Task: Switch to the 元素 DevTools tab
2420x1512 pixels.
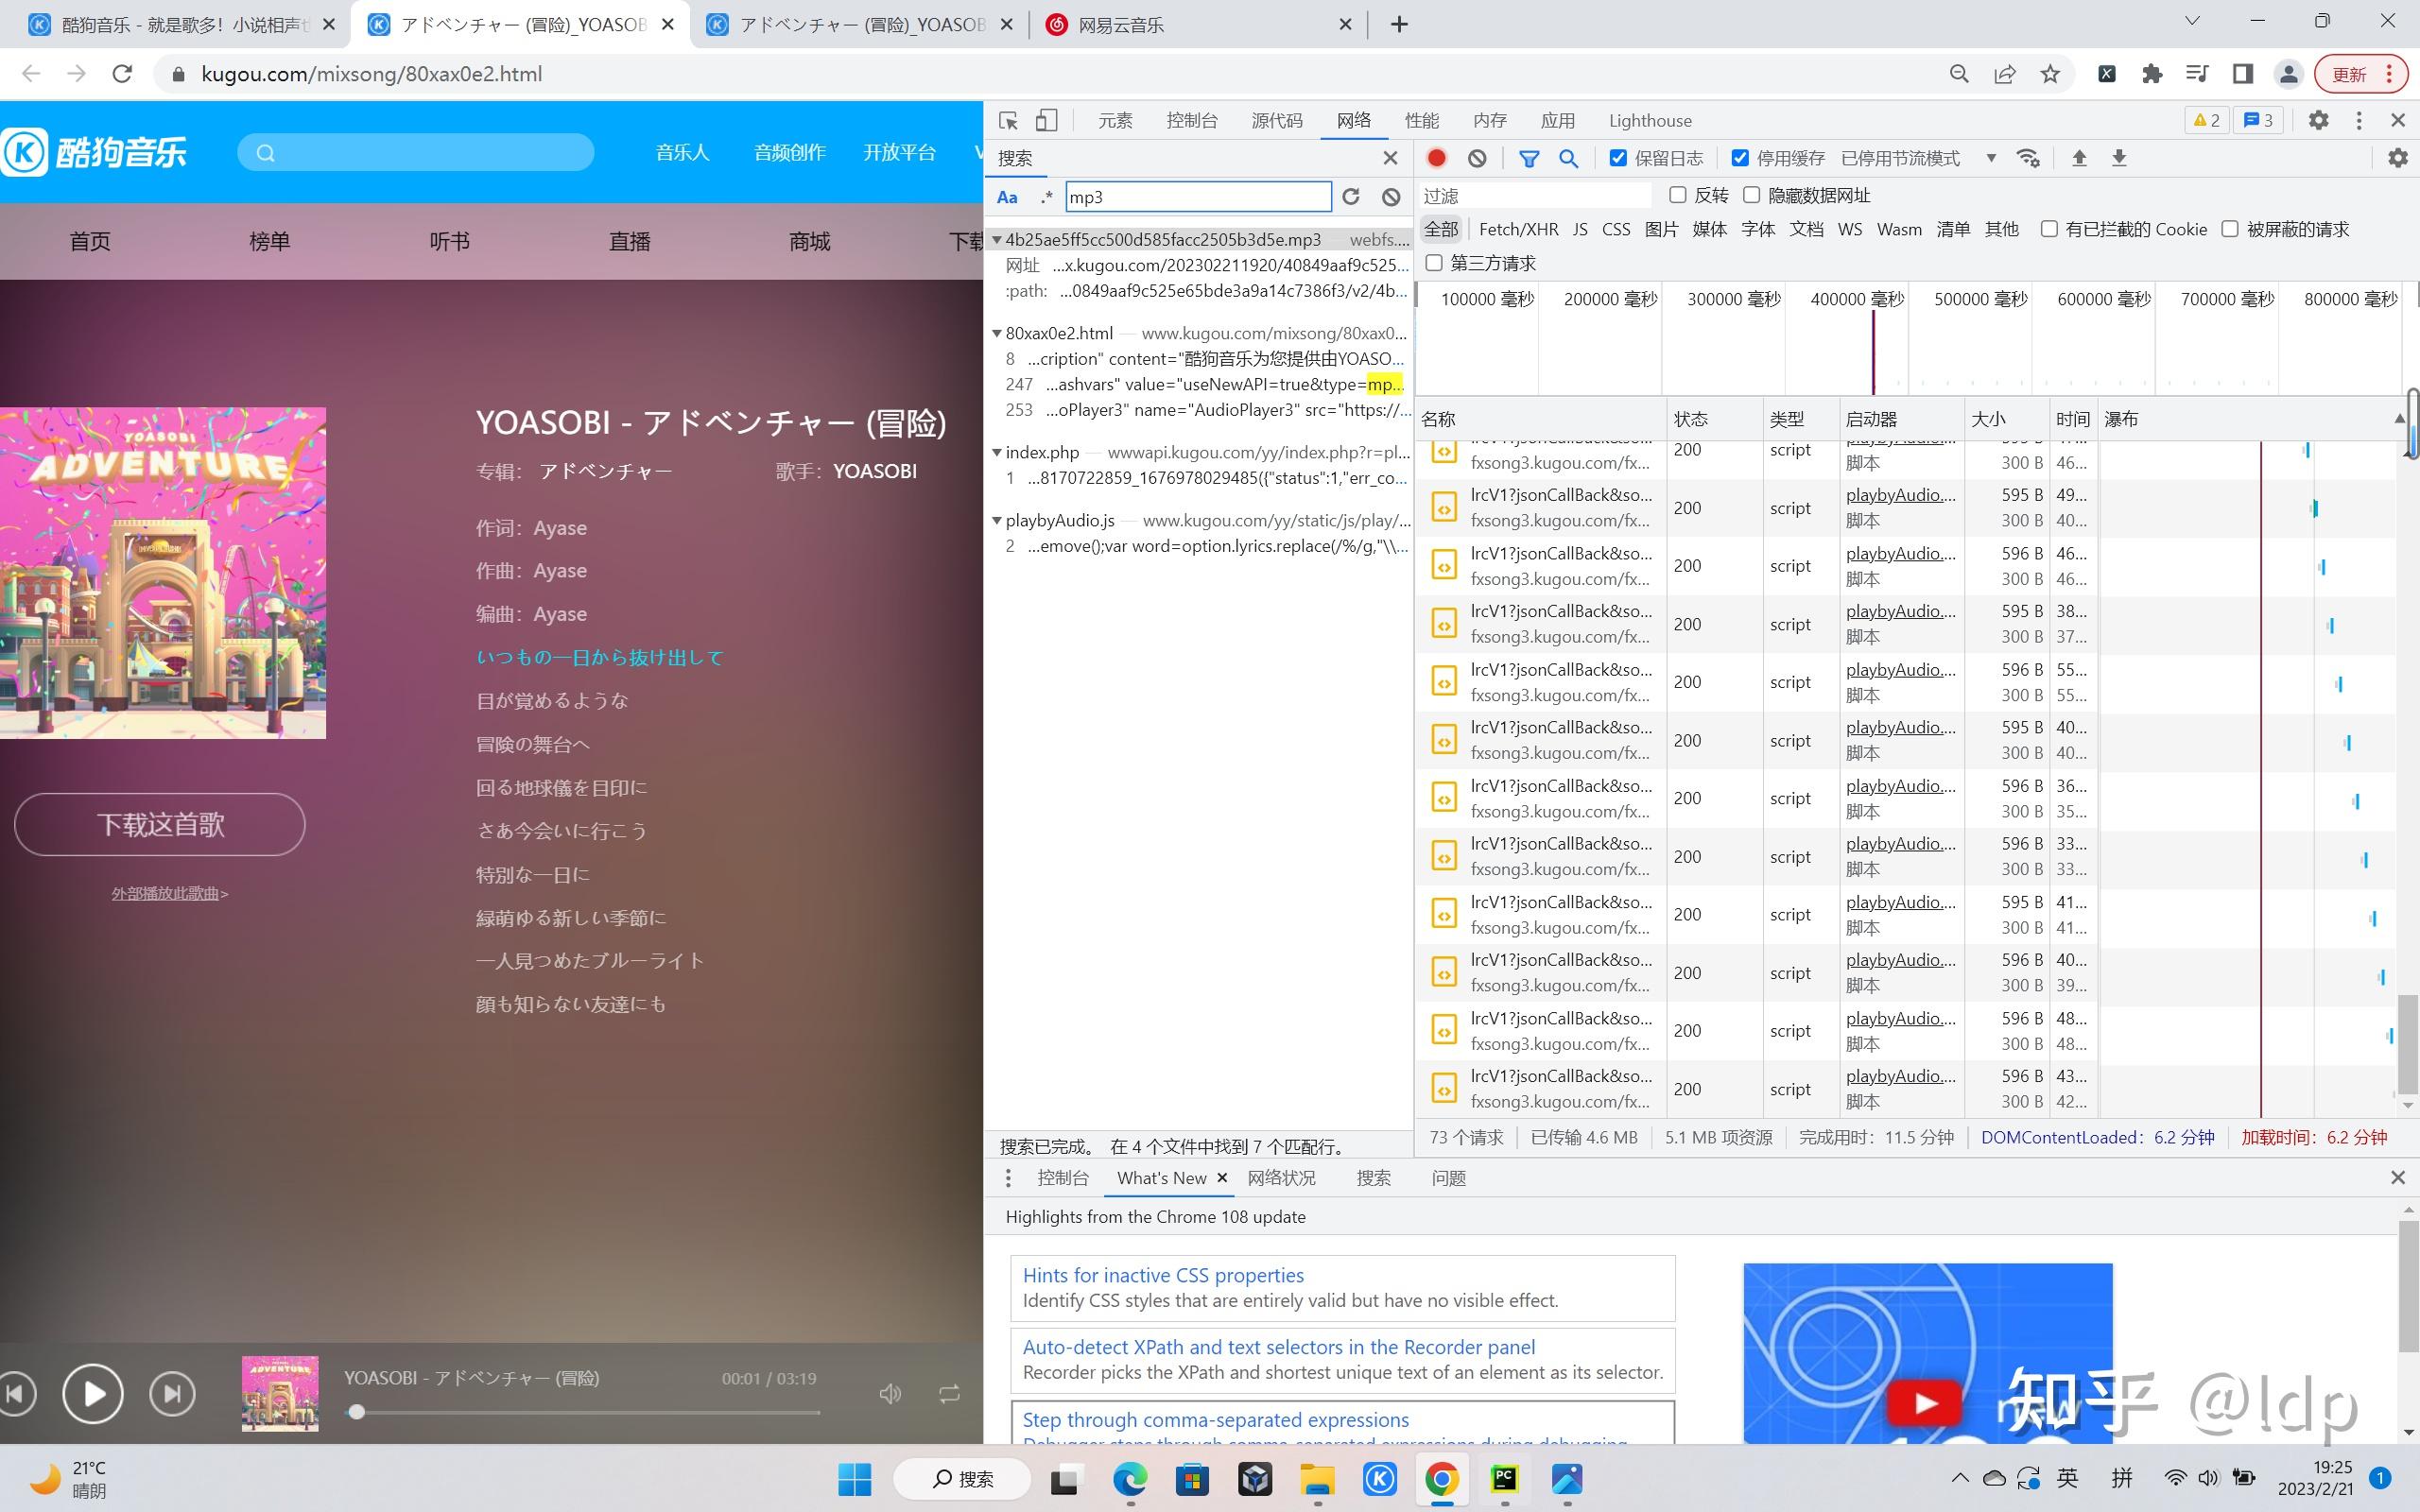Action: tap(1115, 121)
